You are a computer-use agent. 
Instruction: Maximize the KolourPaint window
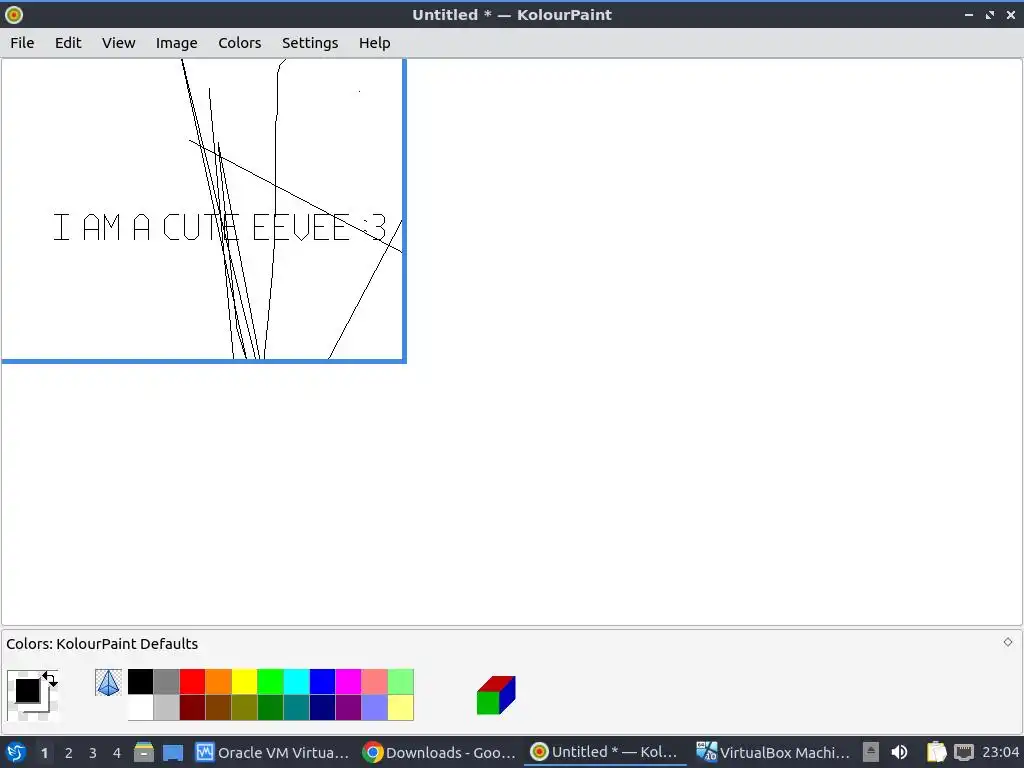pos(990,14)
